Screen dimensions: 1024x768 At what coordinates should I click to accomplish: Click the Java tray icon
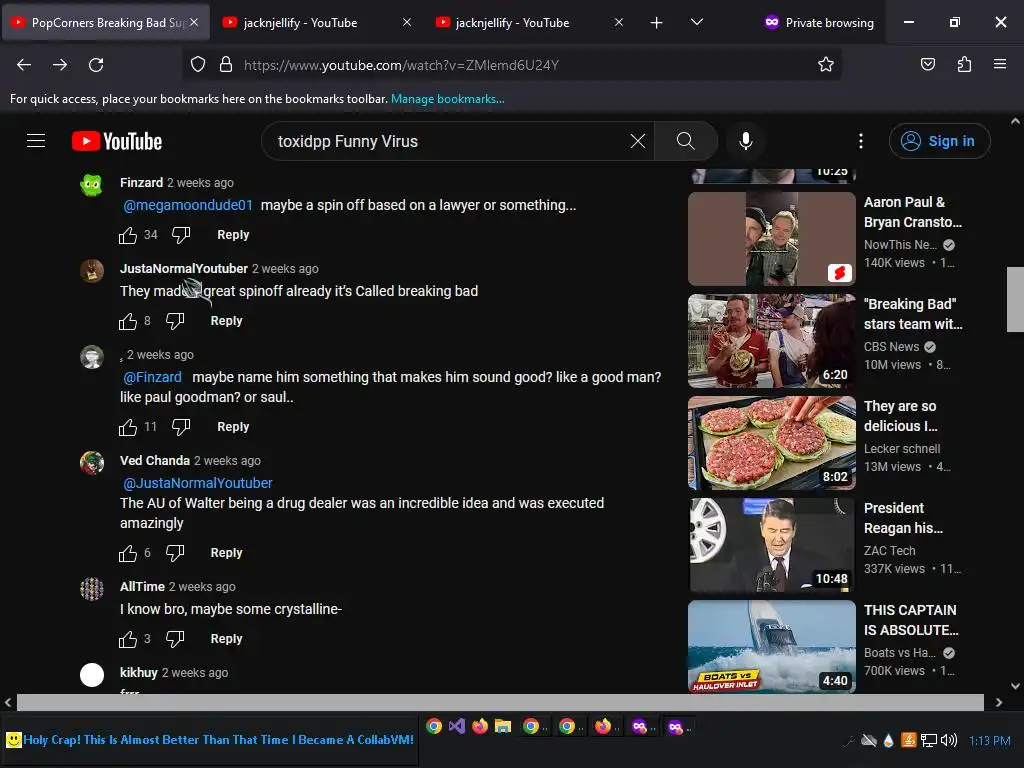pyautogui.click(x=908, y=740)
